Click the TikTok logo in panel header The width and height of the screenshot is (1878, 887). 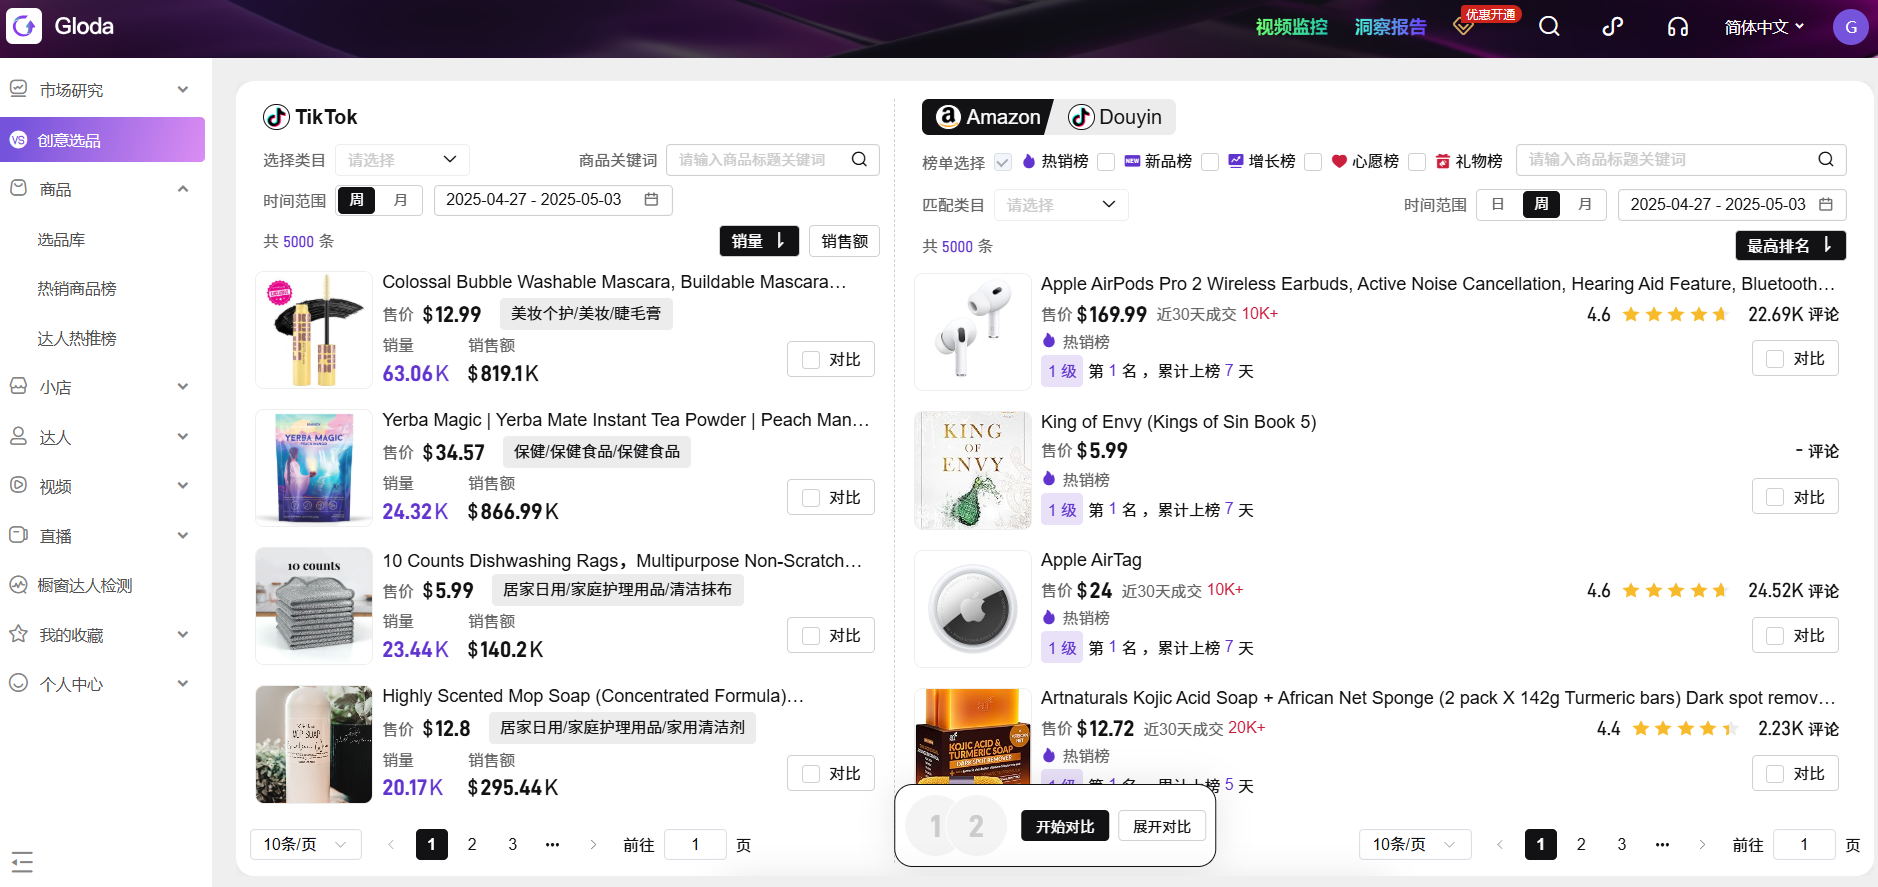click(x=276, y=117)
